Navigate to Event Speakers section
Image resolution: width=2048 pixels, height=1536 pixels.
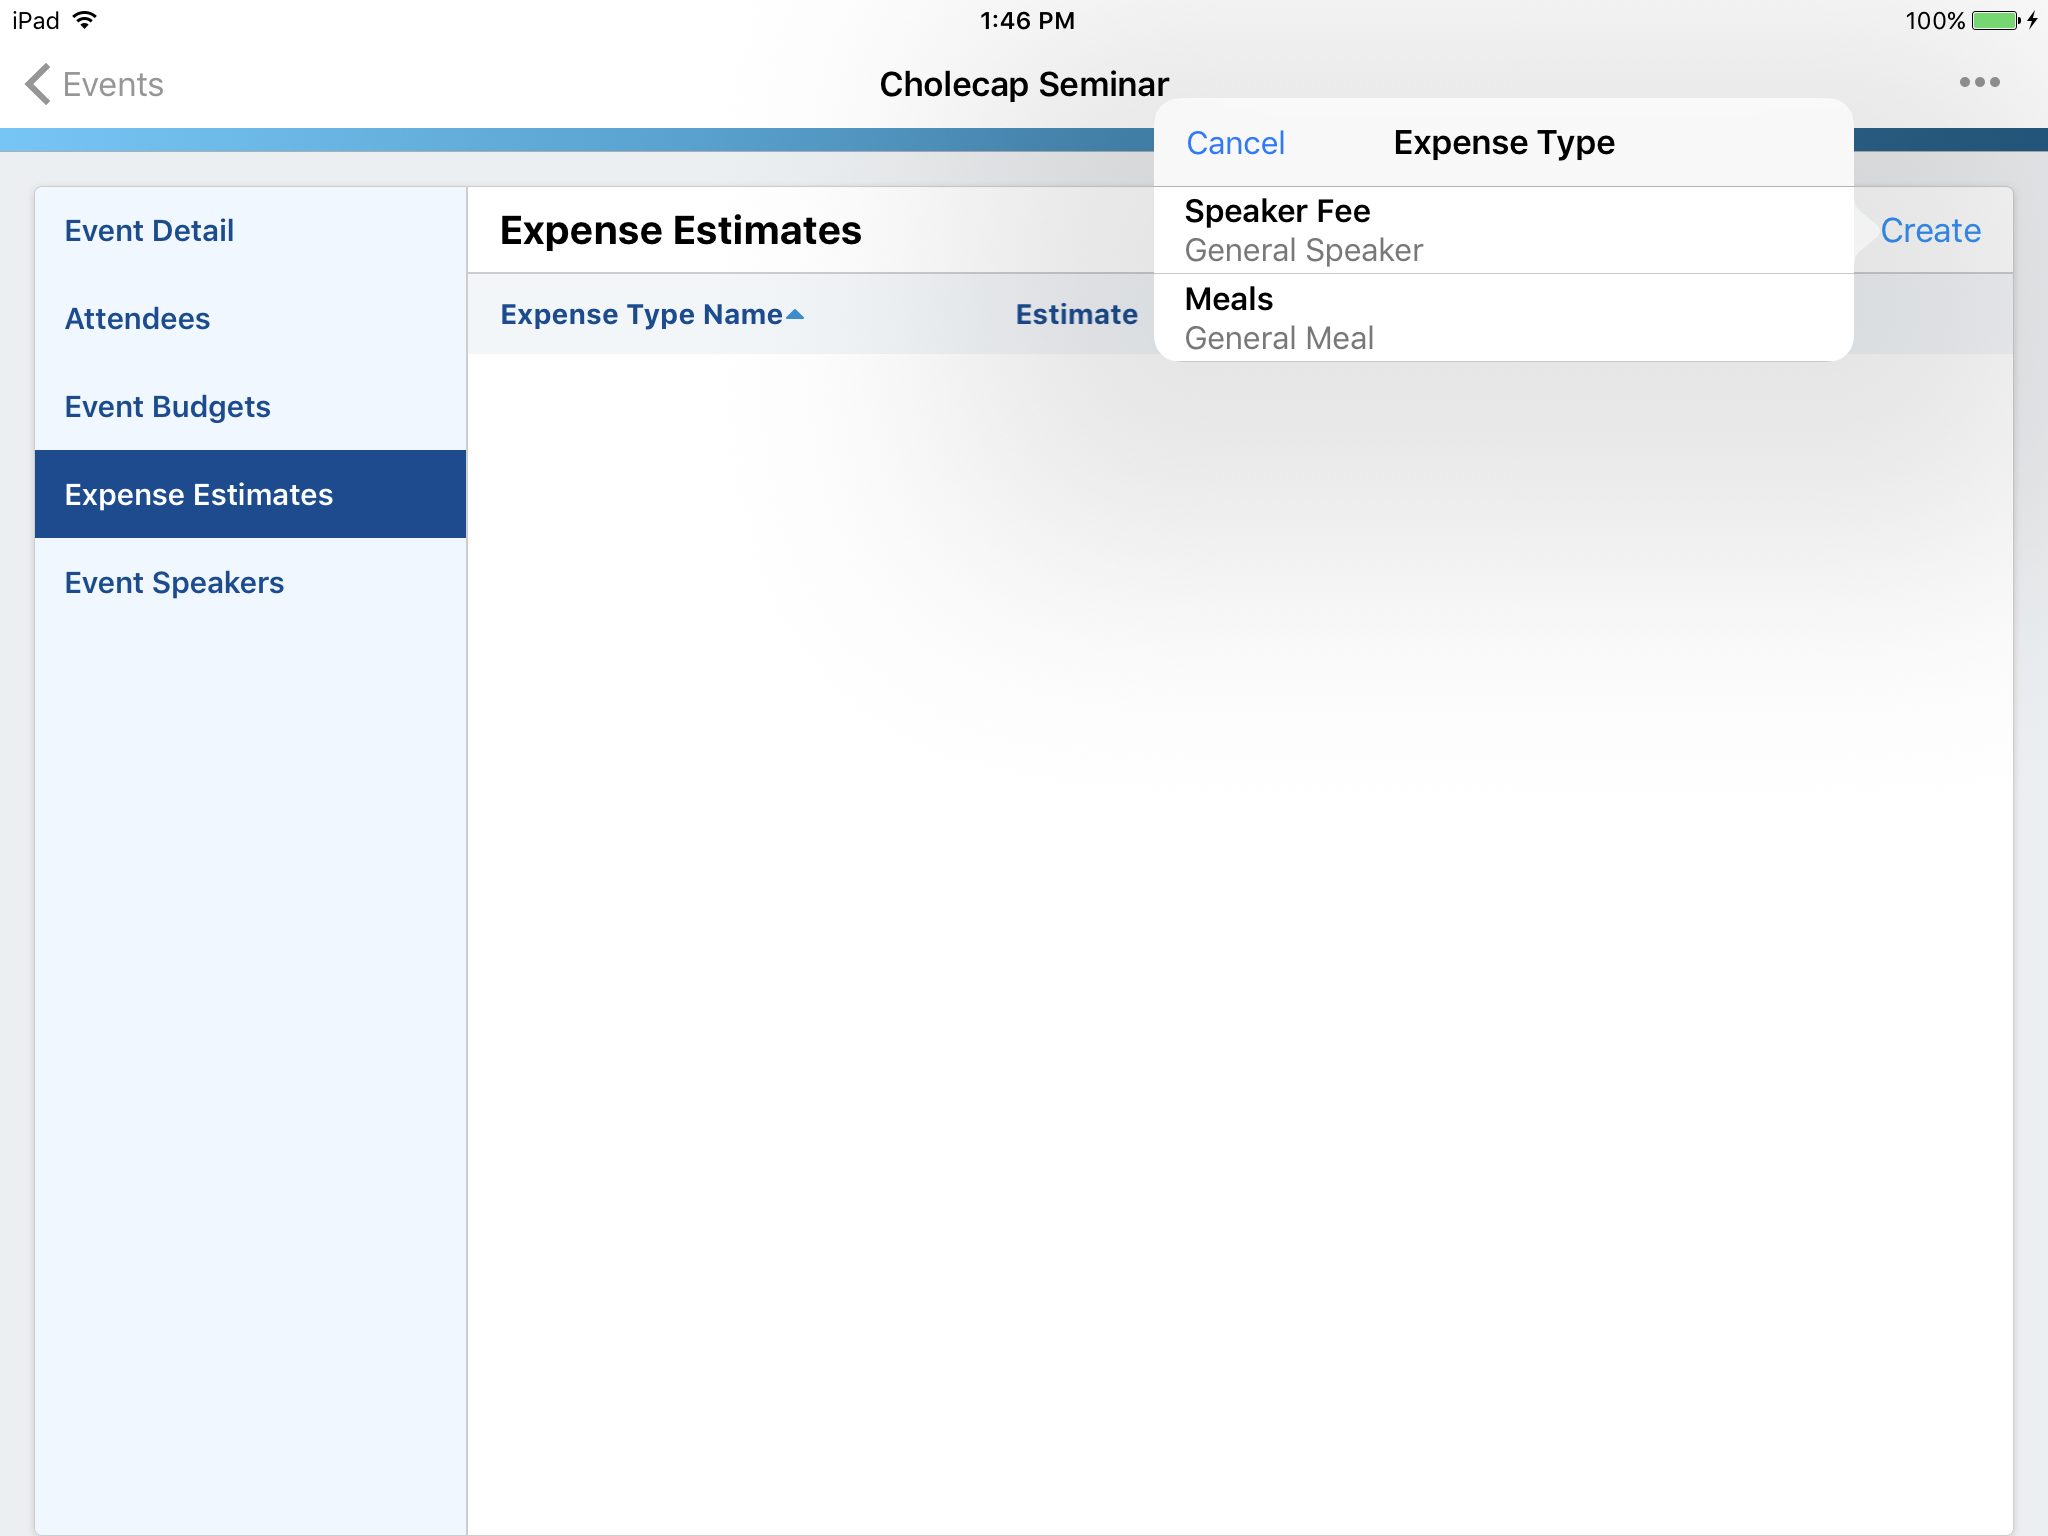pos(175,583)
